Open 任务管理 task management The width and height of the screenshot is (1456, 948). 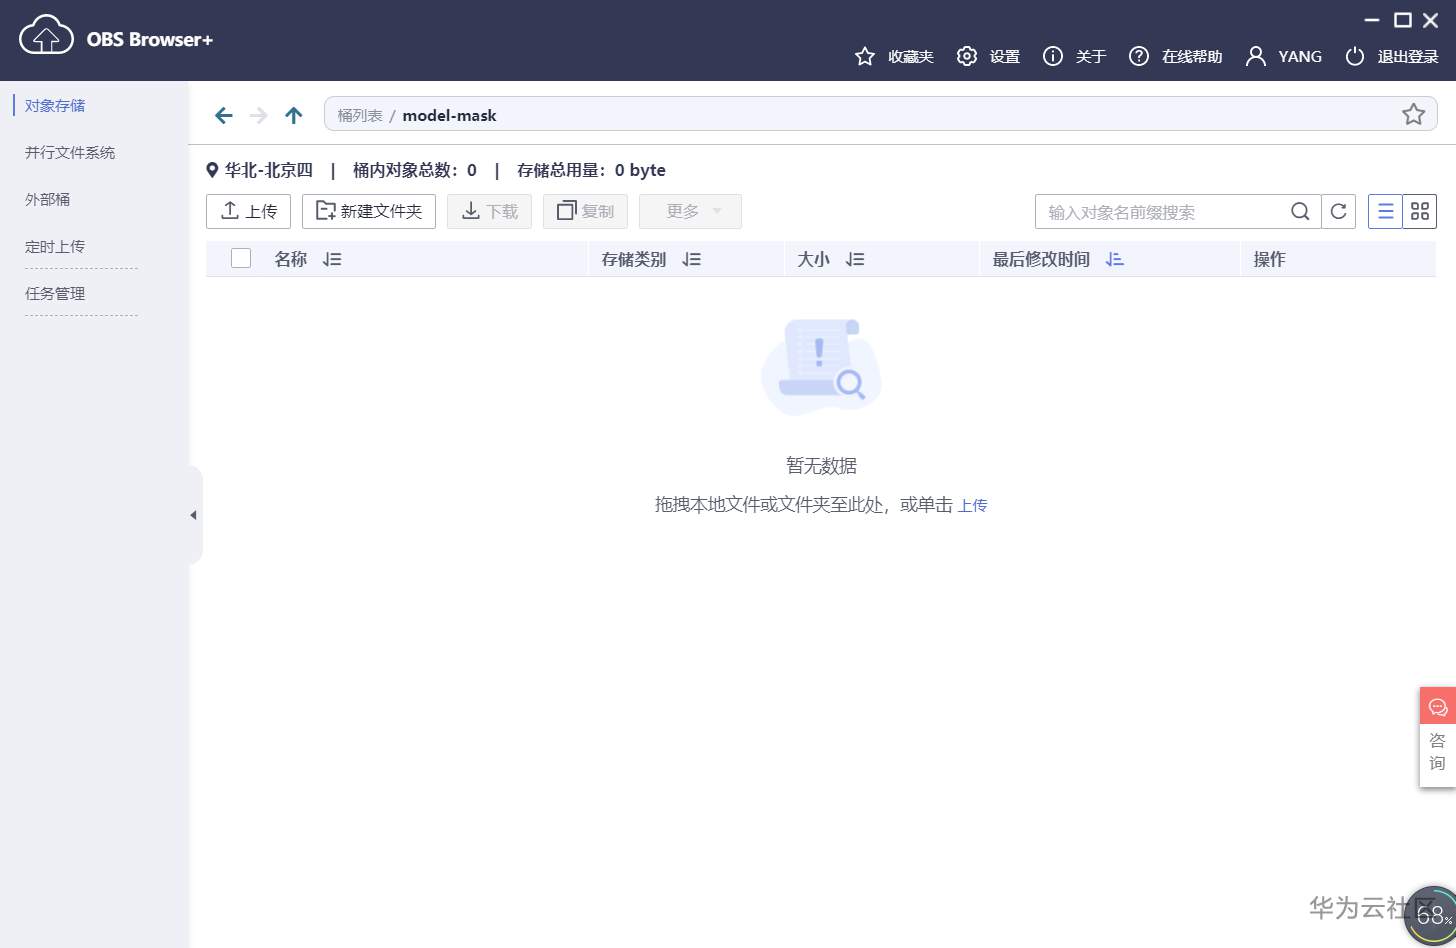(55, 293)
